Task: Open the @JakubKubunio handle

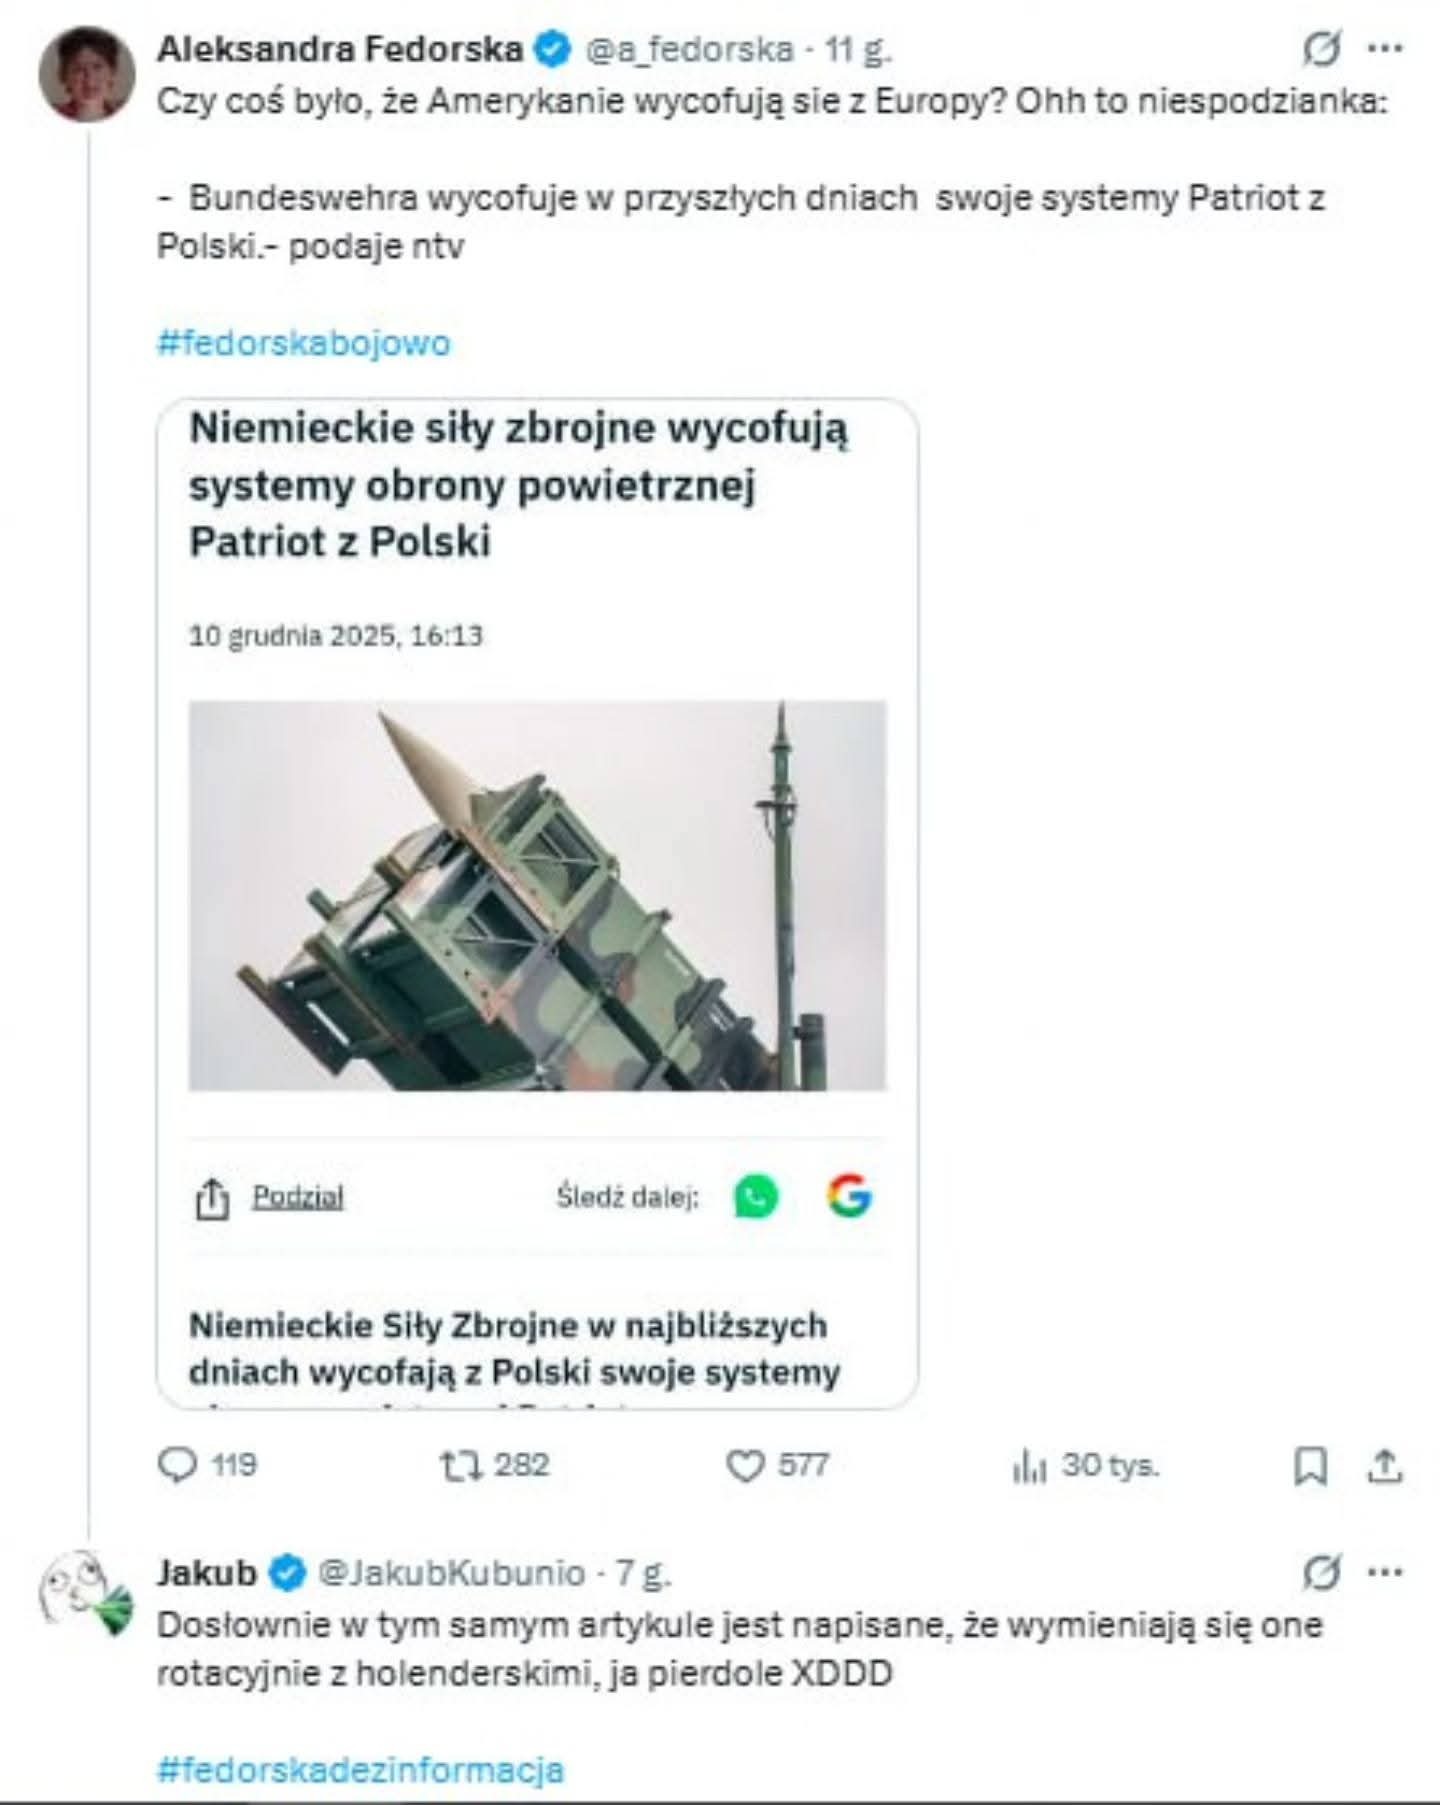Action: pyautogui.click(x=451, y=1573)
